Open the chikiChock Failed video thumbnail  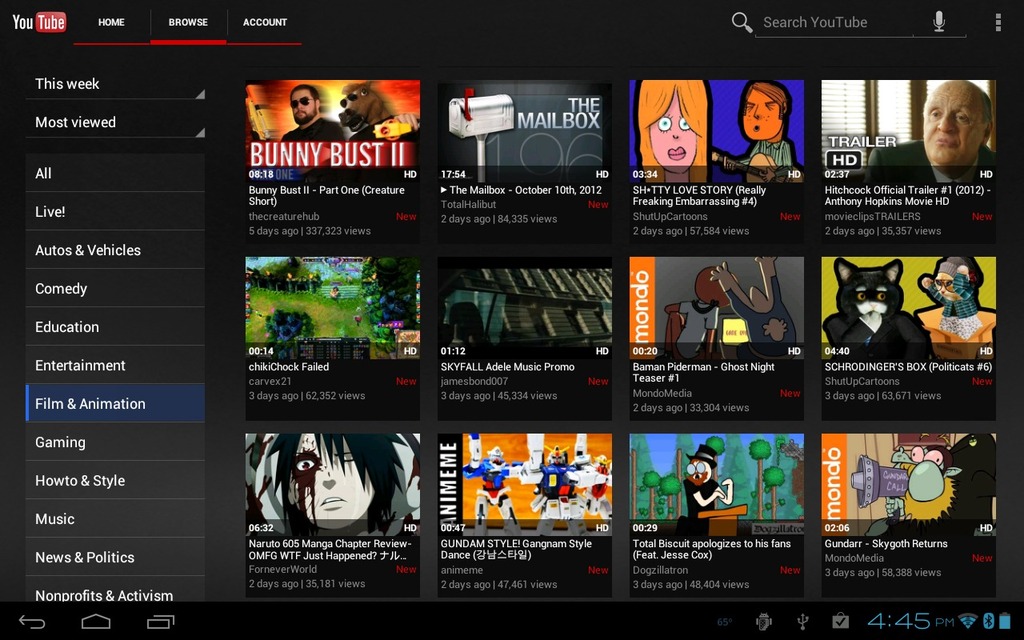[x=332, y=308]
